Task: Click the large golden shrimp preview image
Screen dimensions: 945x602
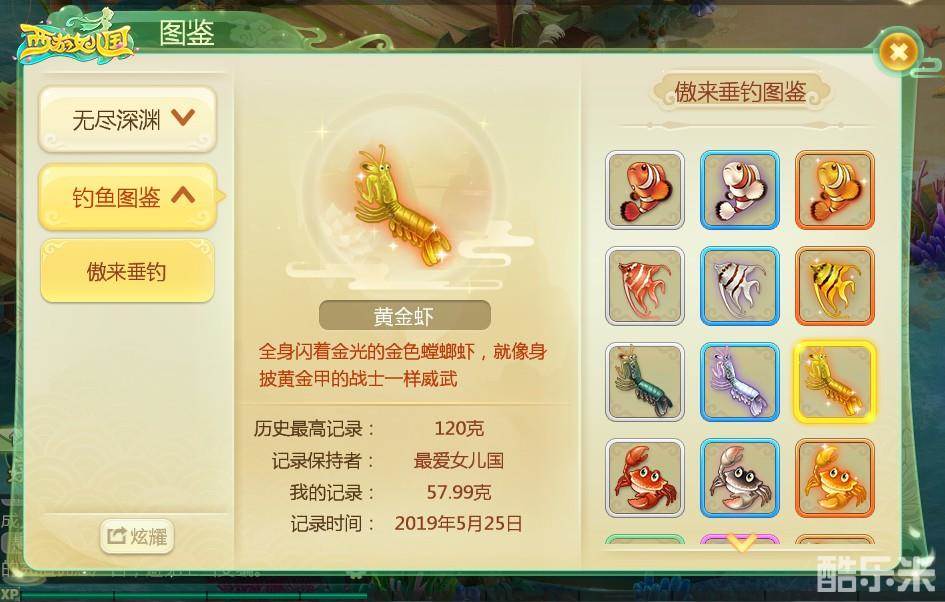Action: click(400, 207)
